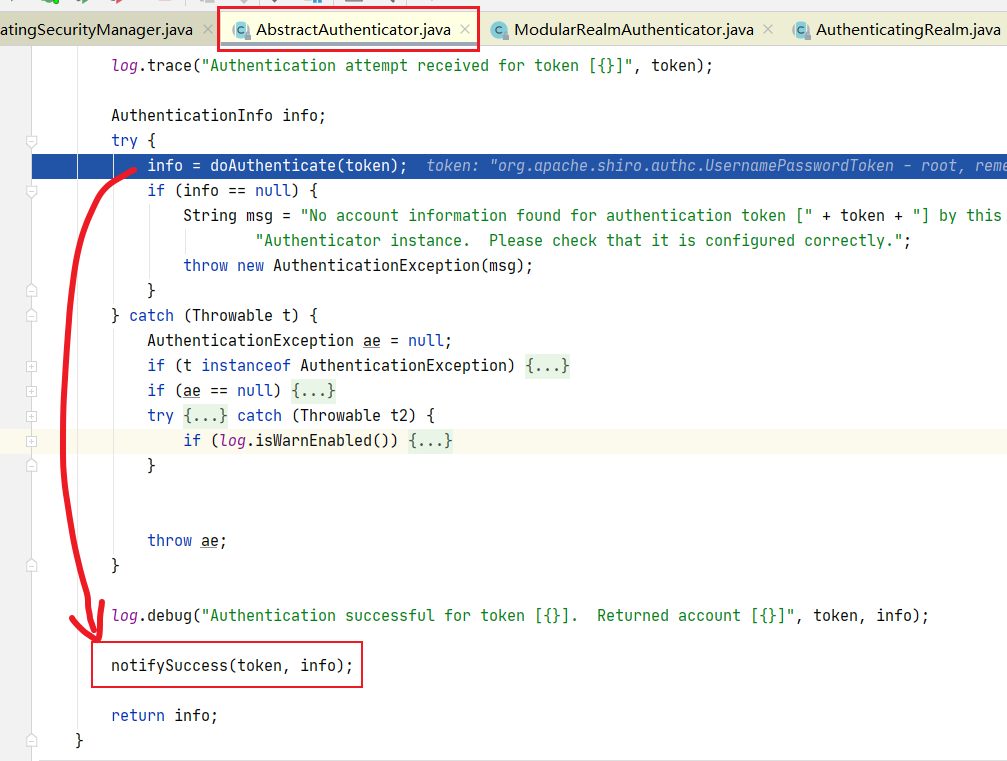Screen dimensions: 1007x761
Task: Expand the gutter plus beside 'if (t instanceof AuthenticationException)'
Action: pos(31,366)
